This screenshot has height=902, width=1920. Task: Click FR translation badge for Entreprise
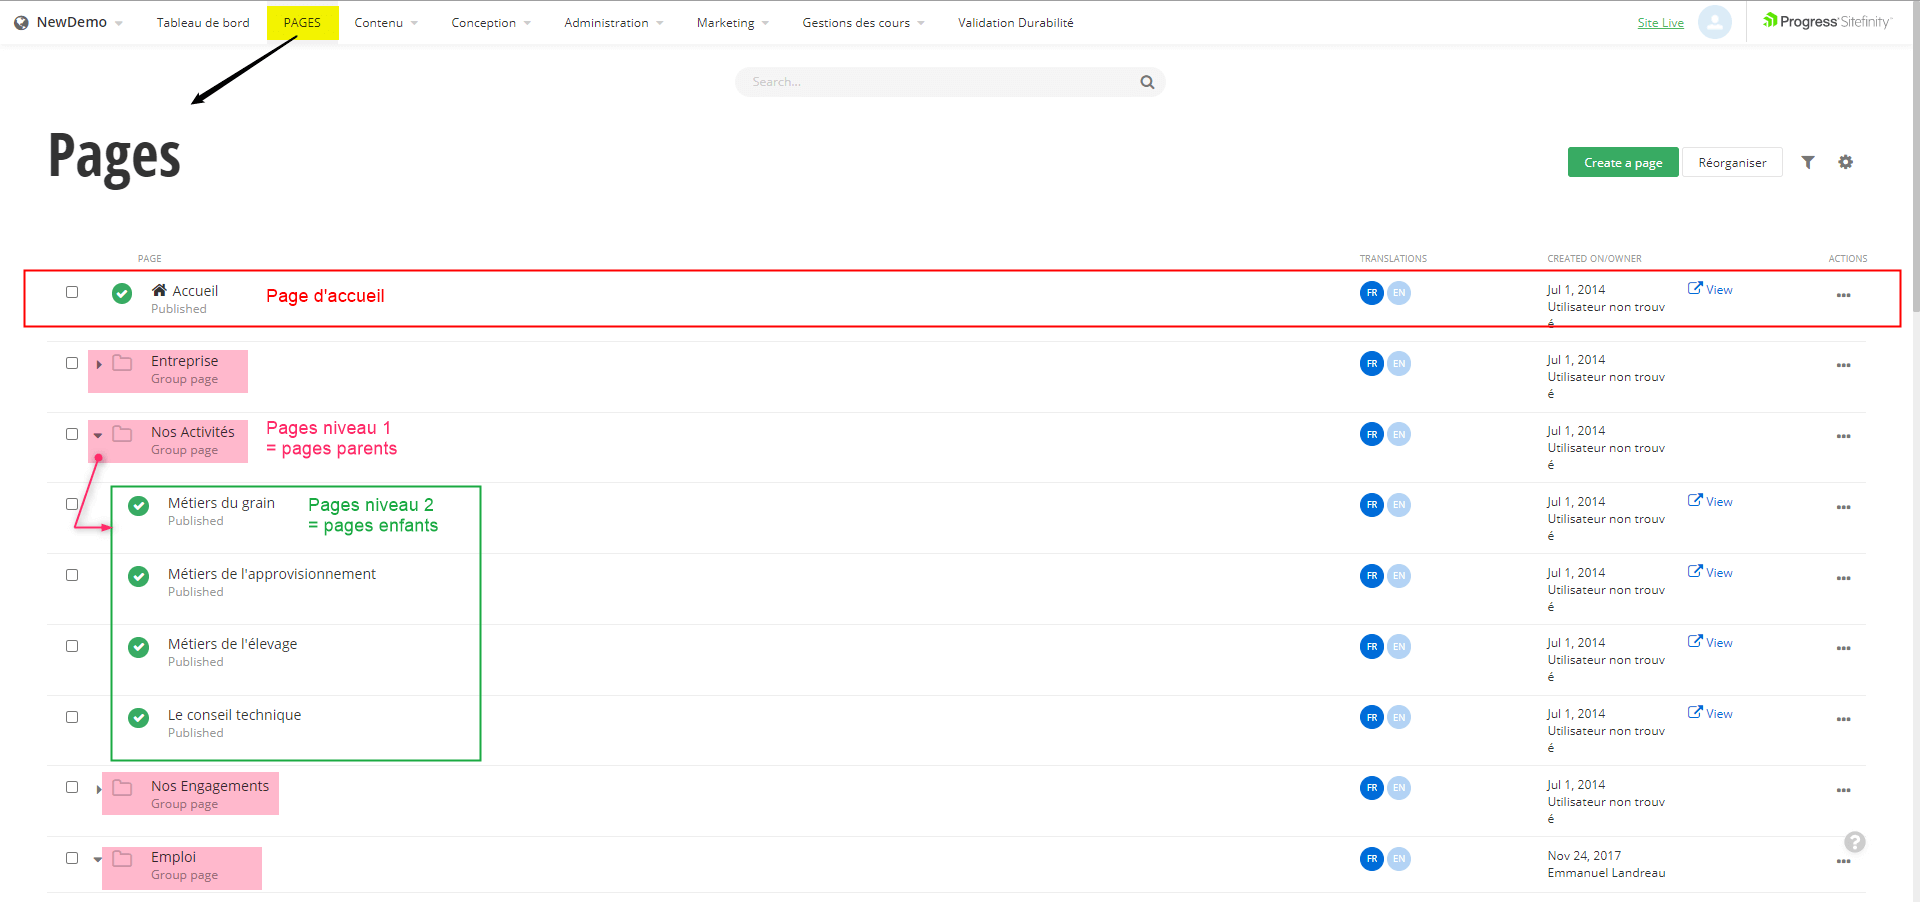coord(1371,364)
